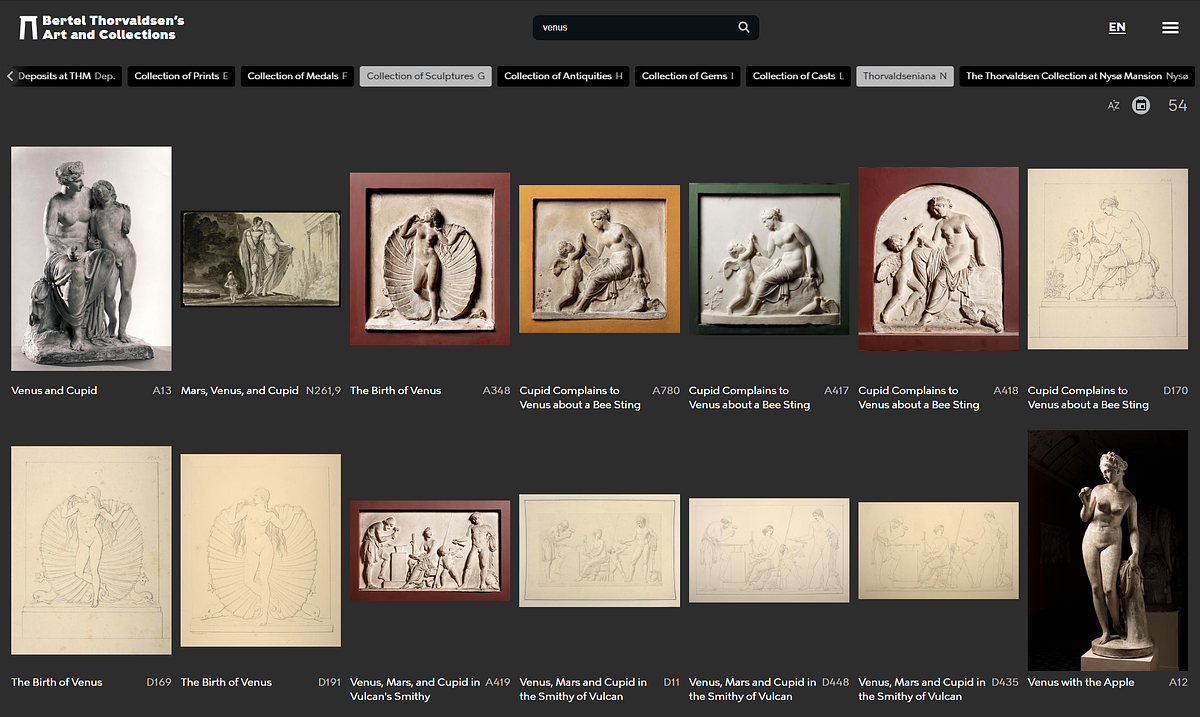The width and height of the screenshot is (1200, 717).
Task: Open Birth of Venus drawing D169 image
Action: point(91,550)
